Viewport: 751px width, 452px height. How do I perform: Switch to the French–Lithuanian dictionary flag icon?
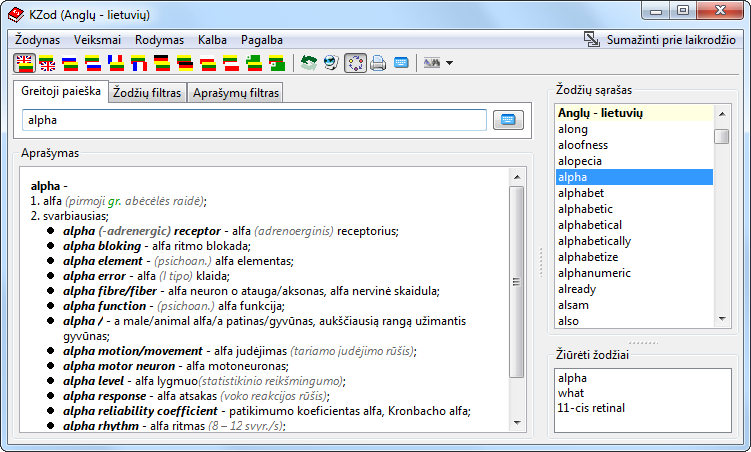(116, 63)
